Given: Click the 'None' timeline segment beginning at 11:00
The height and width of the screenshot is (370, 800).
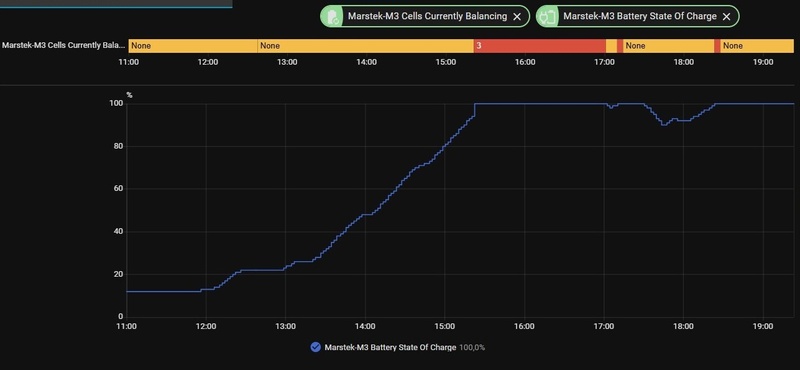Looking at the screenshot, I should coord(193,46).
